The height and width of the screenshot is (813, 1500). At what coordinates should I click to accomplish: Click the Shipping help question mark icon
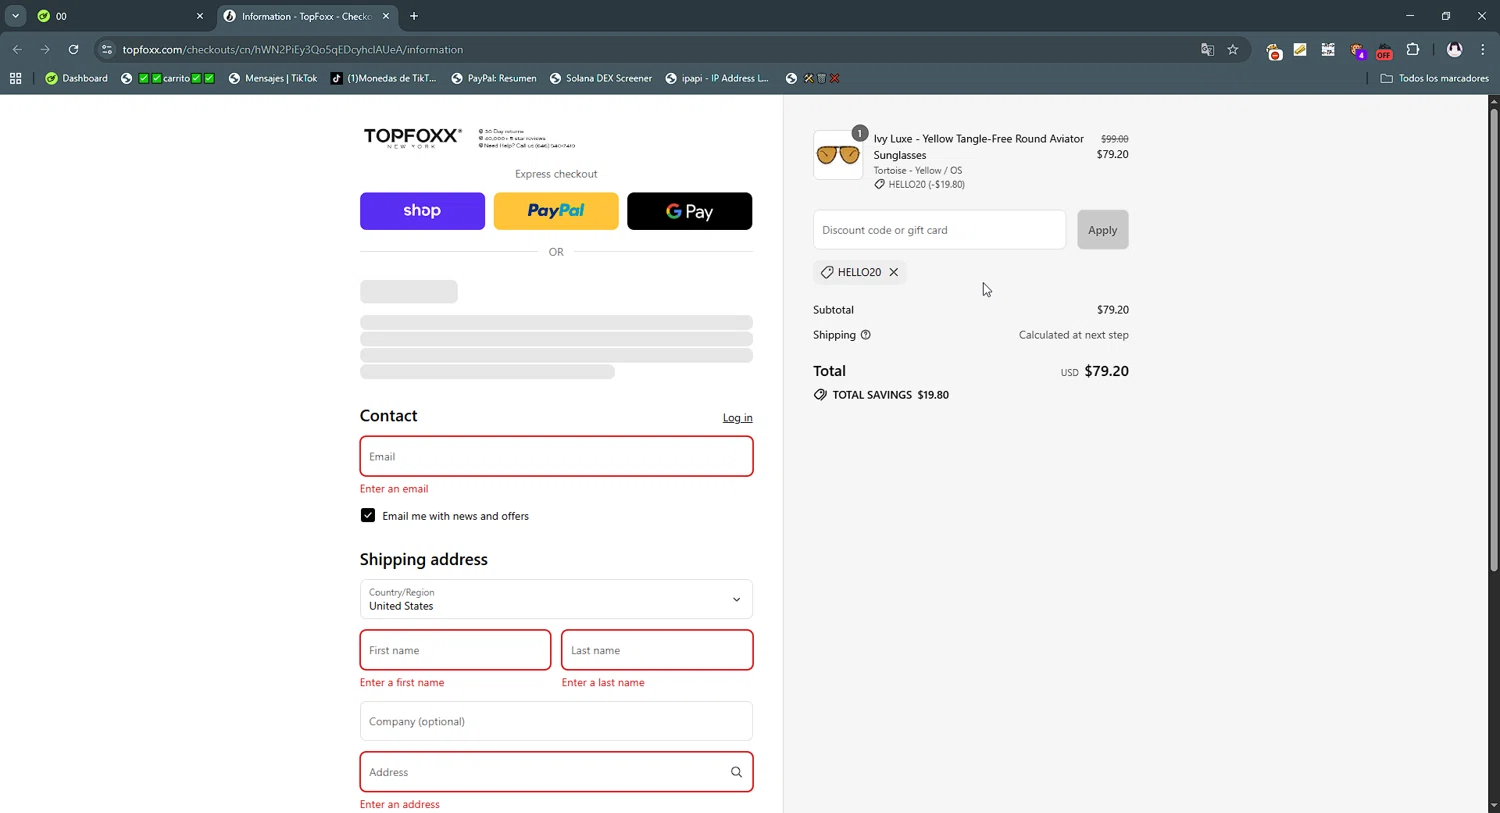(866, 335)
